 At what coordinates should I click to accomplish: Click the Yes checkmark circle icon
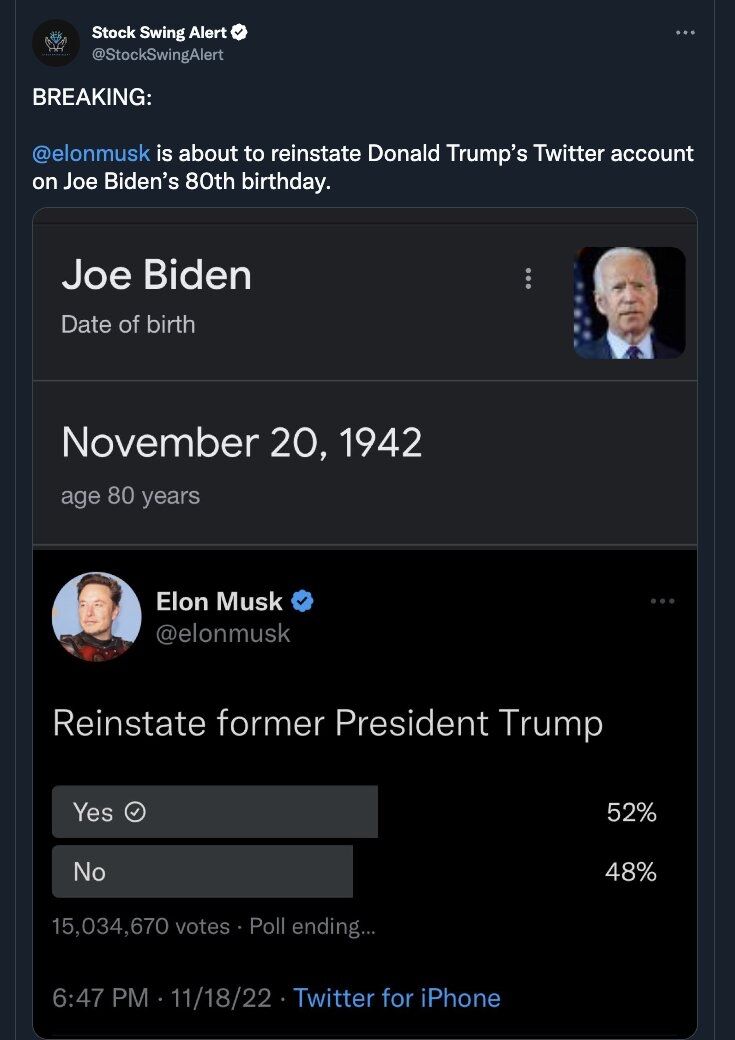[x=135, y=812]
